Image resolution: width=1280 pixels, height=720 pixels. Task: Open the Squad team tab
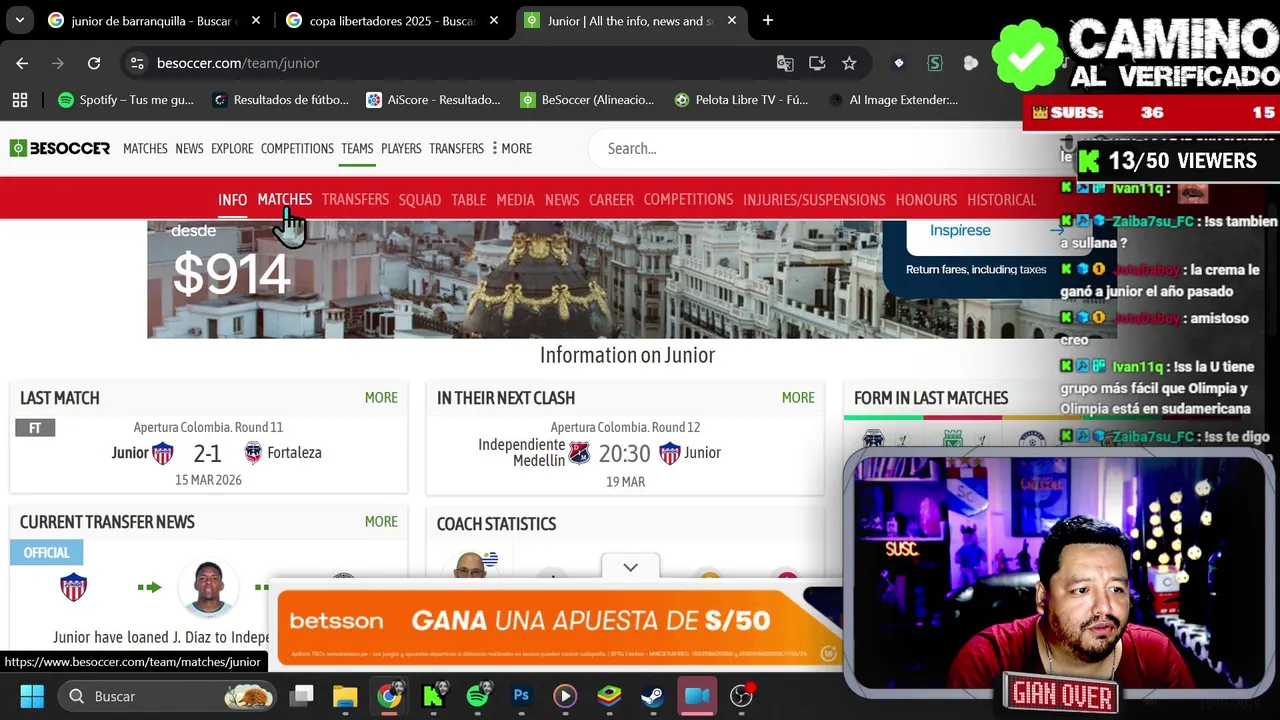tap(420, 200)
